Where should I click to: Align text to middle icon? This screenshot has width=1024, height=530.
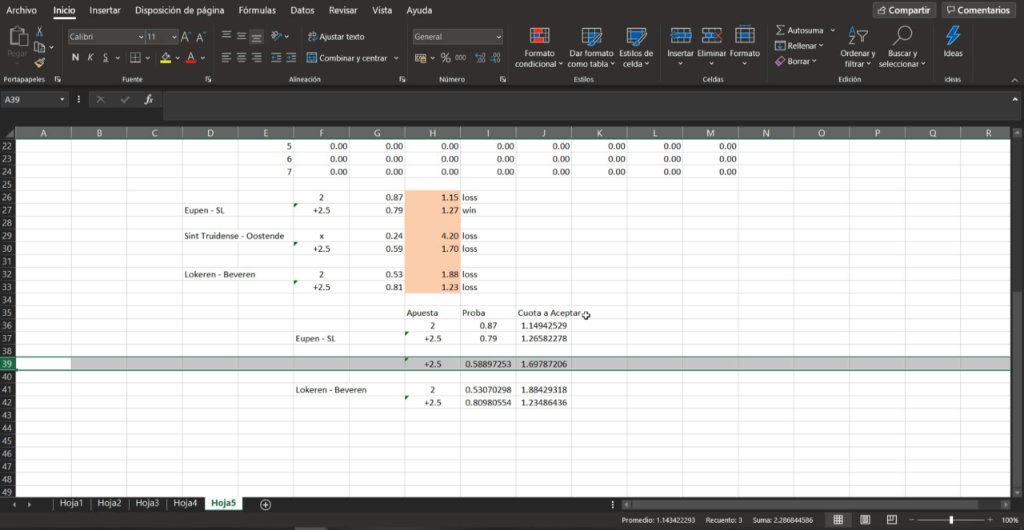(241, 37)
